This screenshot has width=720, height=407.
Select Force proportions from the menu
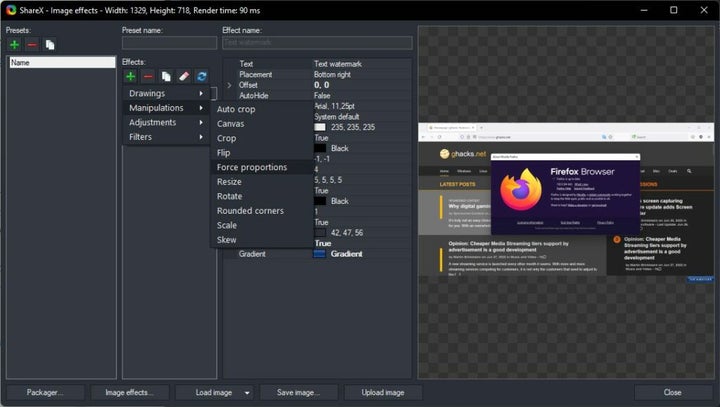point(251,167)
